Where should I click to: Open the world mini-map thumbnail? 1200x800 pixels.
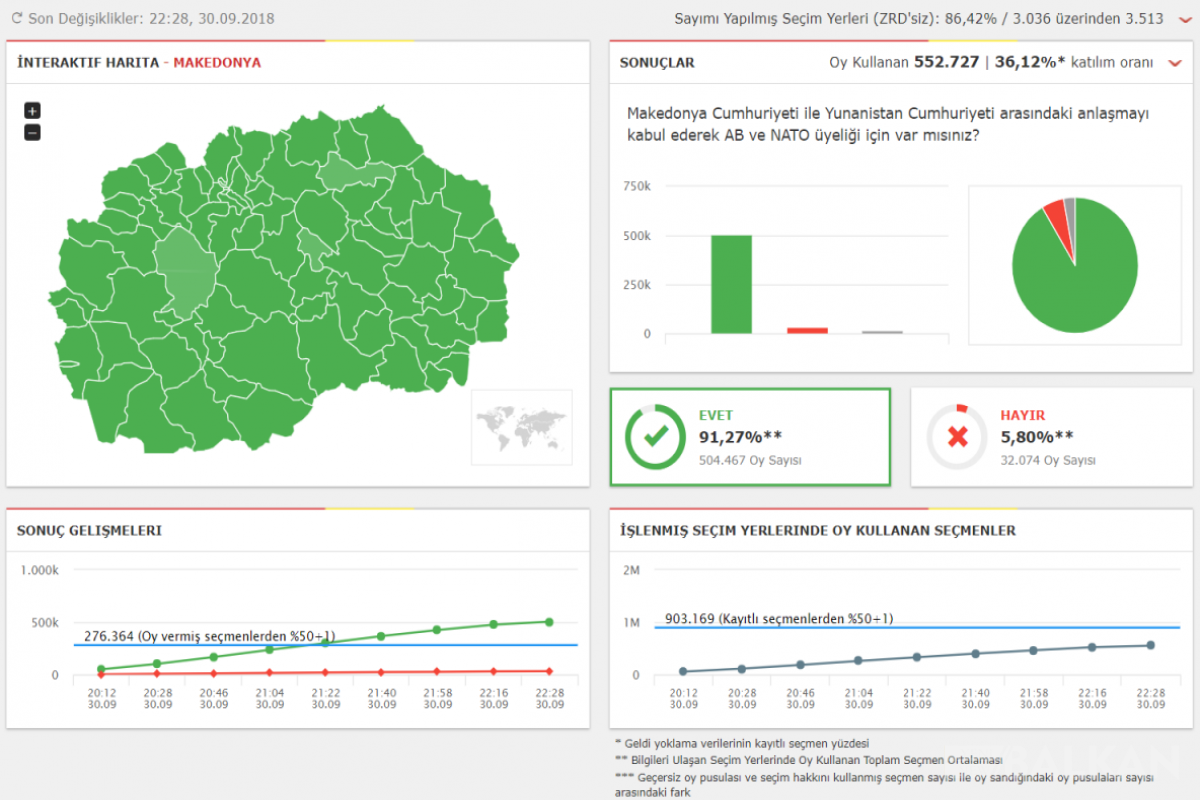click(x=522, y=427)
